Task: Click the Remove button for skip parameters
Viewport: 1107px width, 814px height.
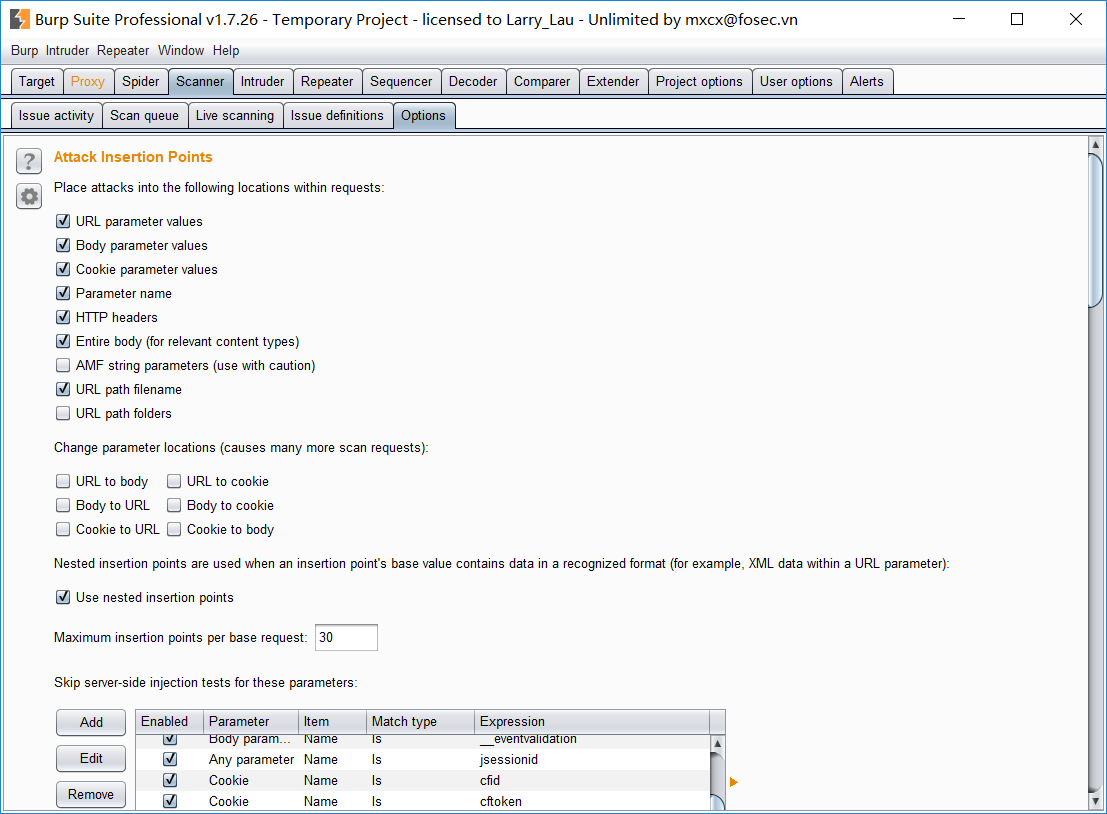Action: pyautogui.click(x=91, y=794)
